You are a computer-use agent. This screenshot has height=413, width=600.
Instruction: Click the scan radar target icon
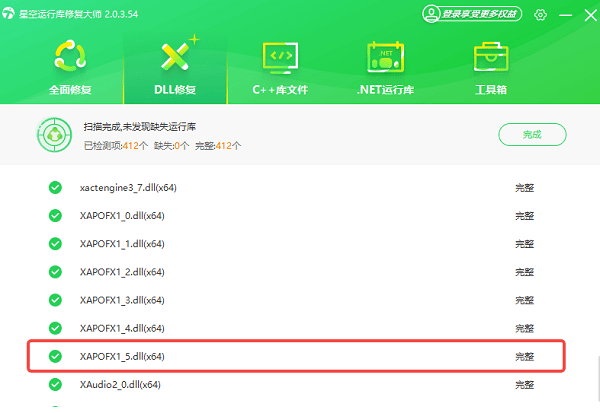54,135
